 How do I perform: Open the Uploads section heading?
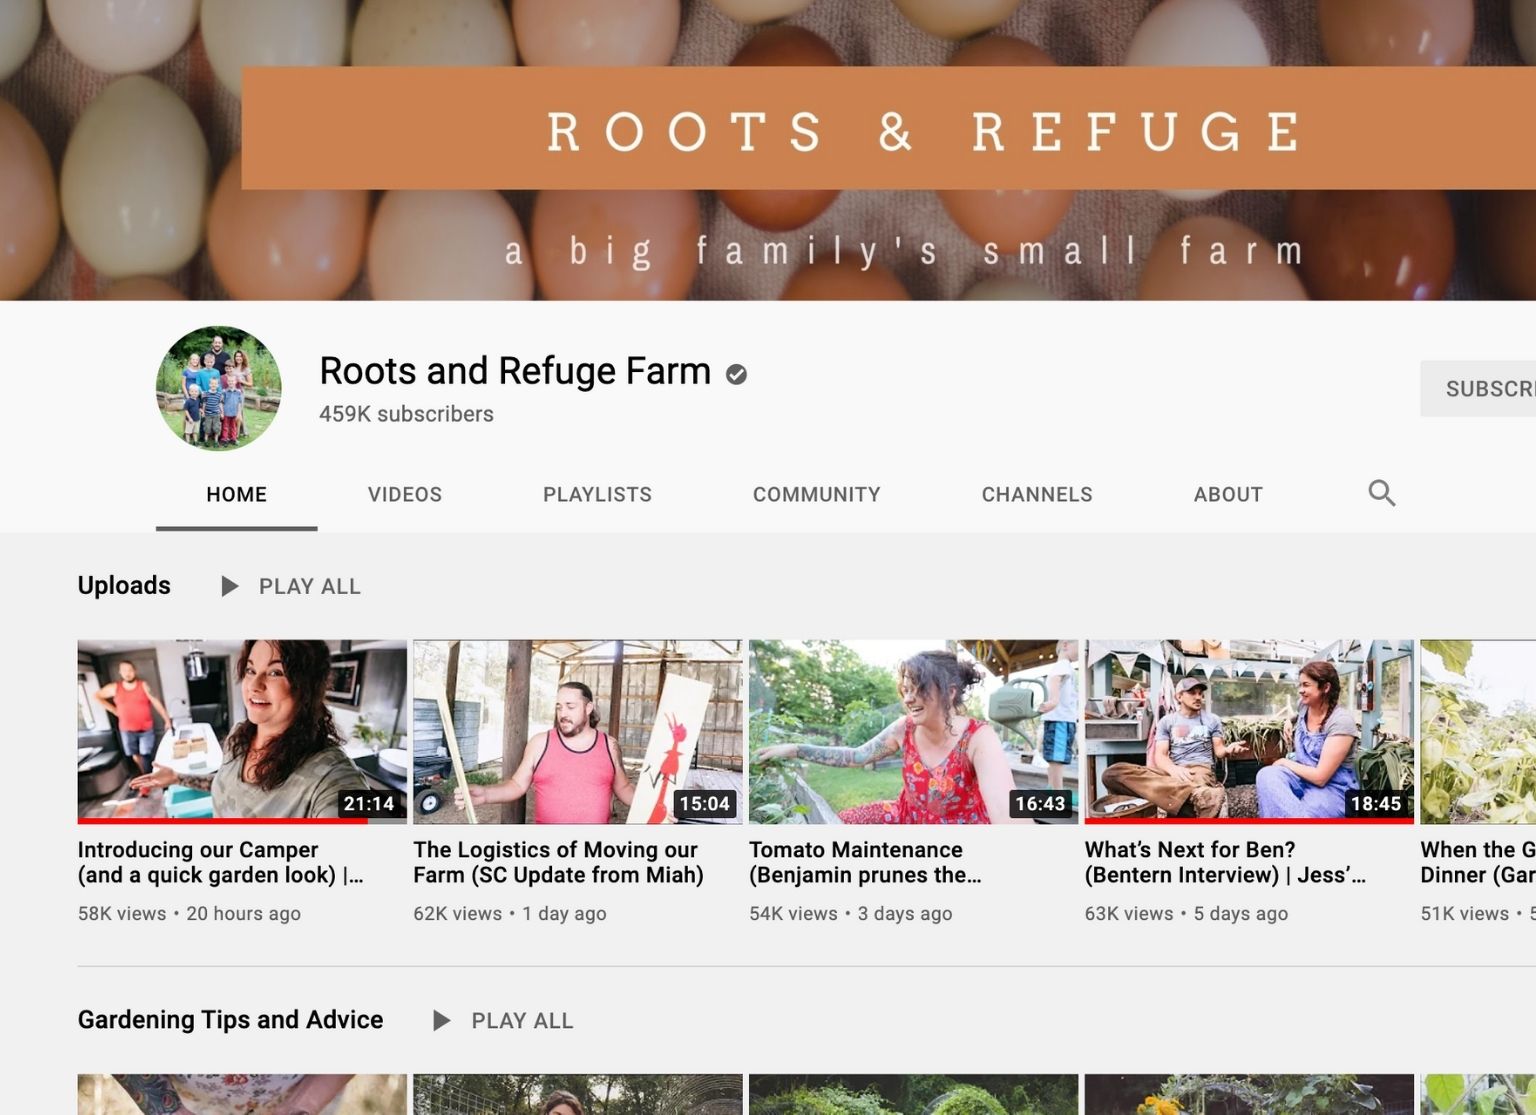click(x=124, y=585)
